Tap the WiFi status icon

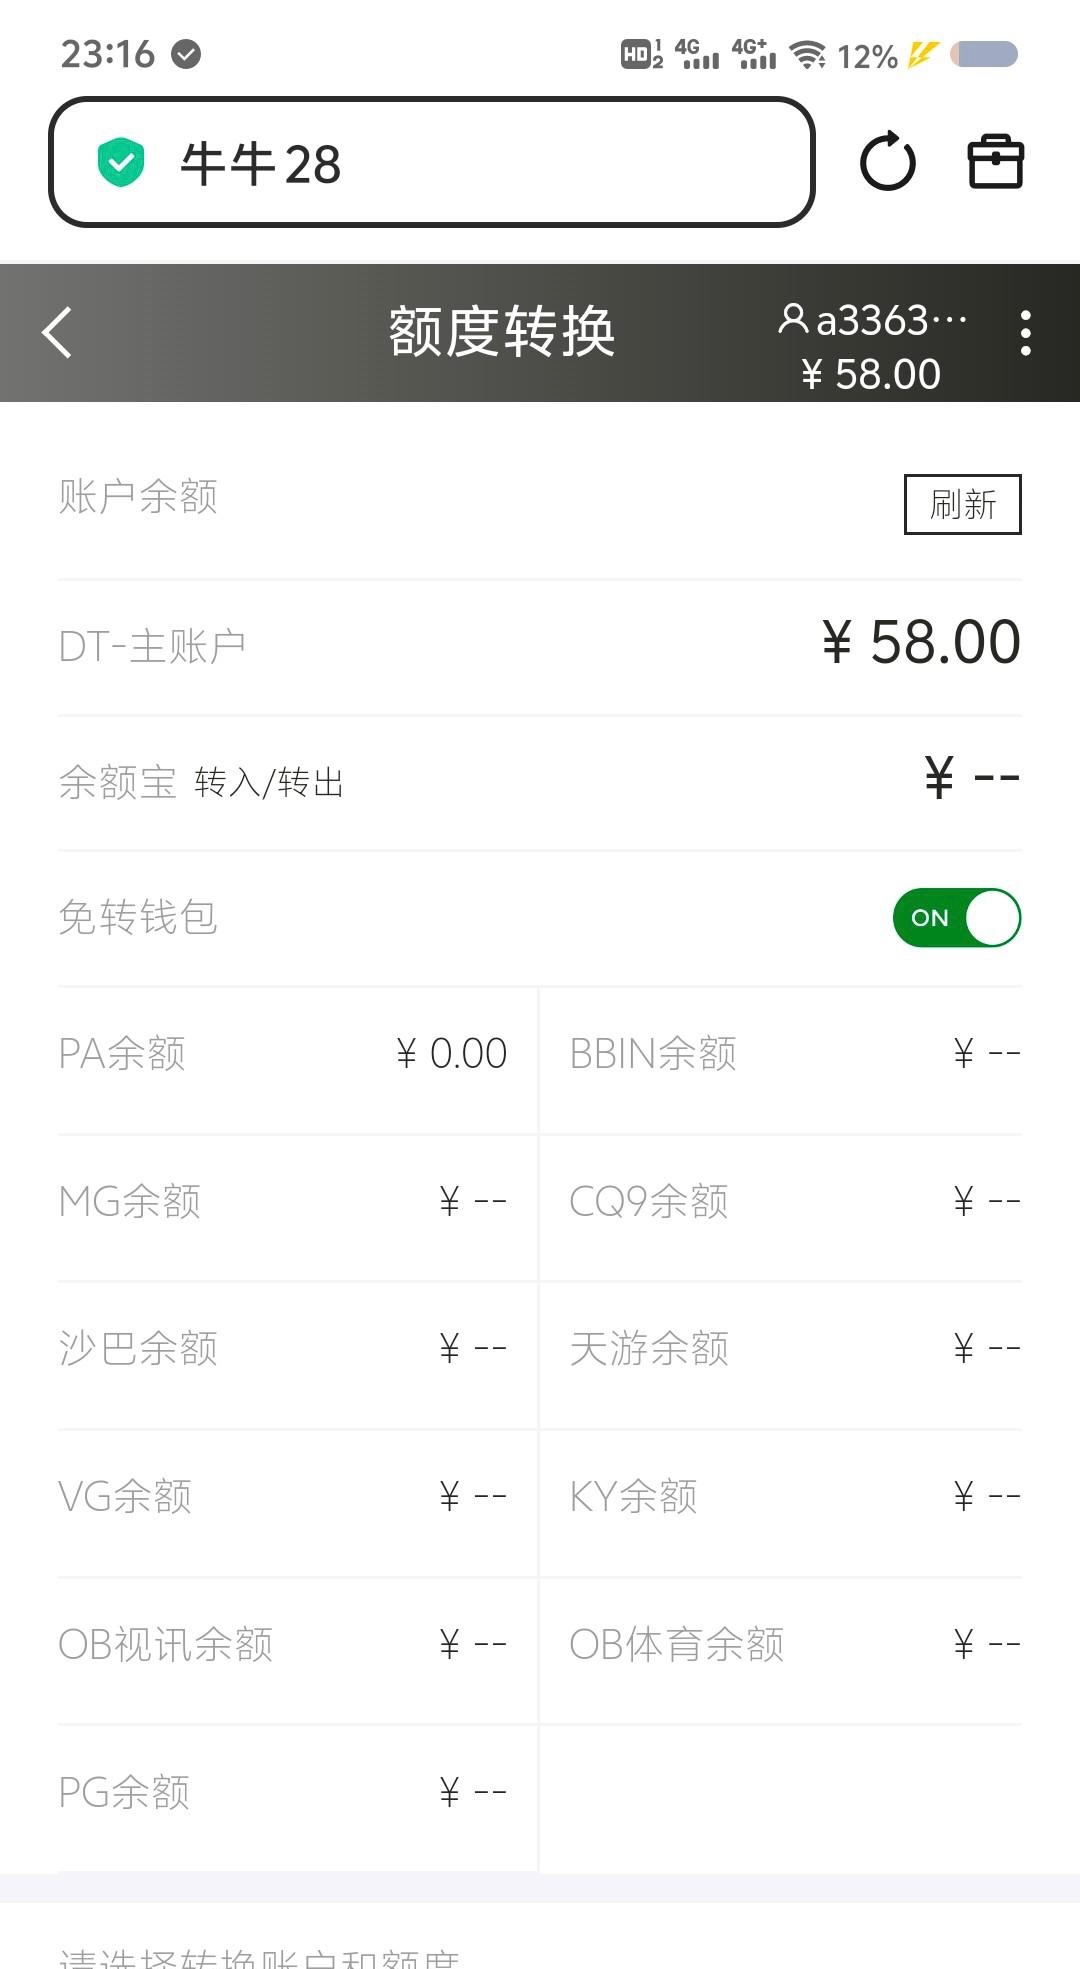pos(807,54)
